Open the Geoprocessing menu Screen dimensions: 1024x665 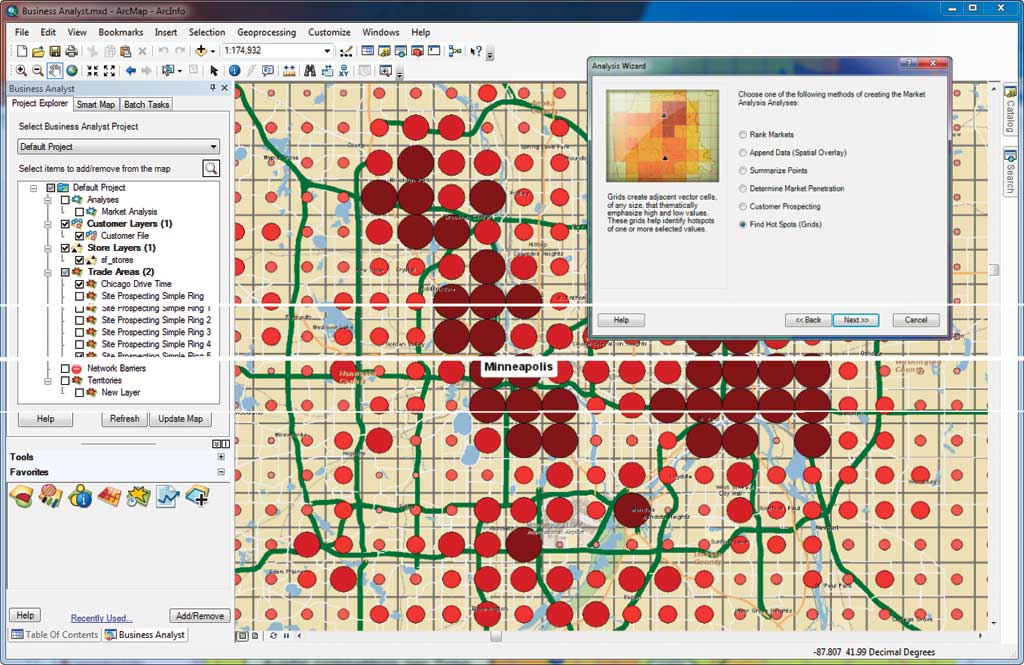[265, 32]
